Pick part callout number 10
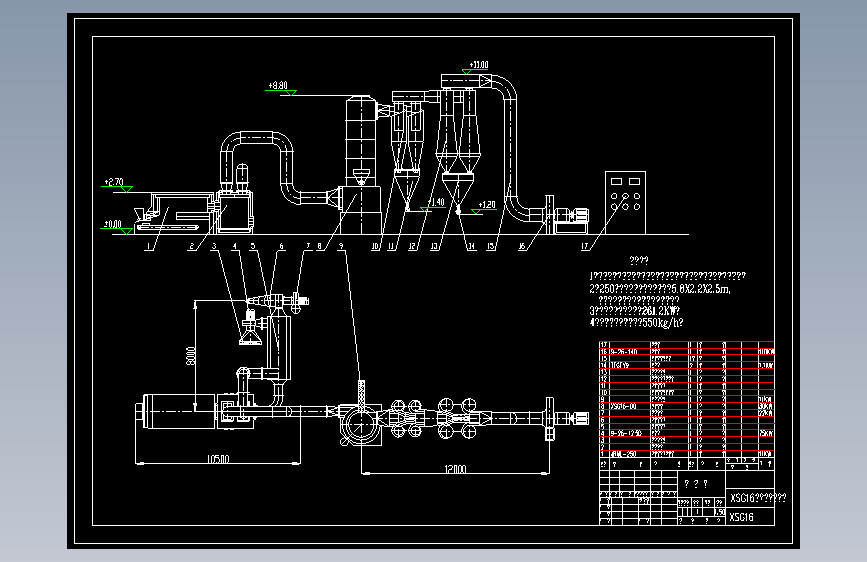The image size is (867, 562). 375,246
